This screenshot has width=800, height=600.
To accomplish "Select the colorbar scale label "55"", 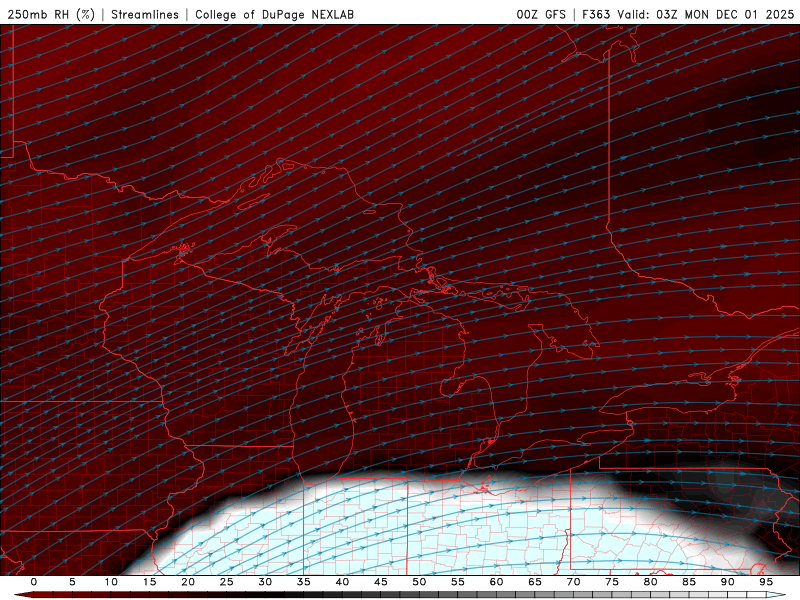I will (458, 582).
